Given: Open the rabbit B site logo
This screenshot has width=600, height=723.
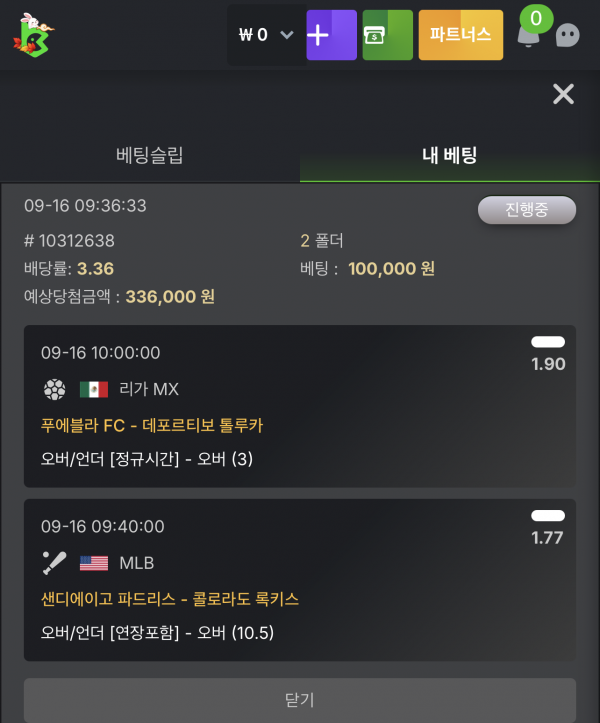Looking at the screenshot, I should click(x=33, y=35).
